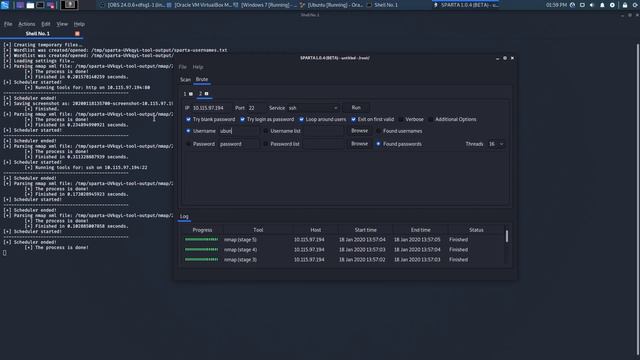The image size is (640, 360).
Task: Click the Username list path field
Action: pos(323,131)
